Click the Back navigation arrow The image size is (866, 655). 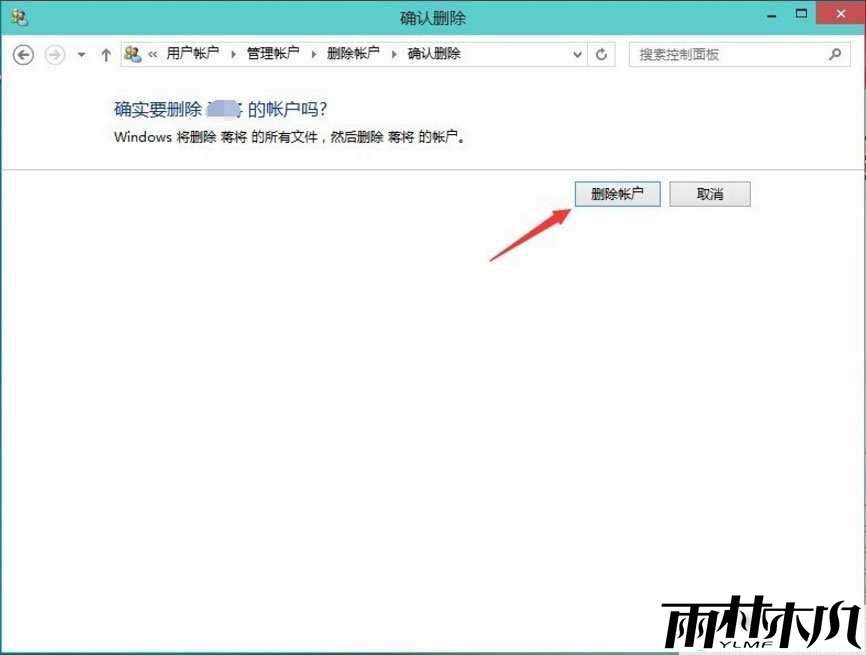coord(22,55)
